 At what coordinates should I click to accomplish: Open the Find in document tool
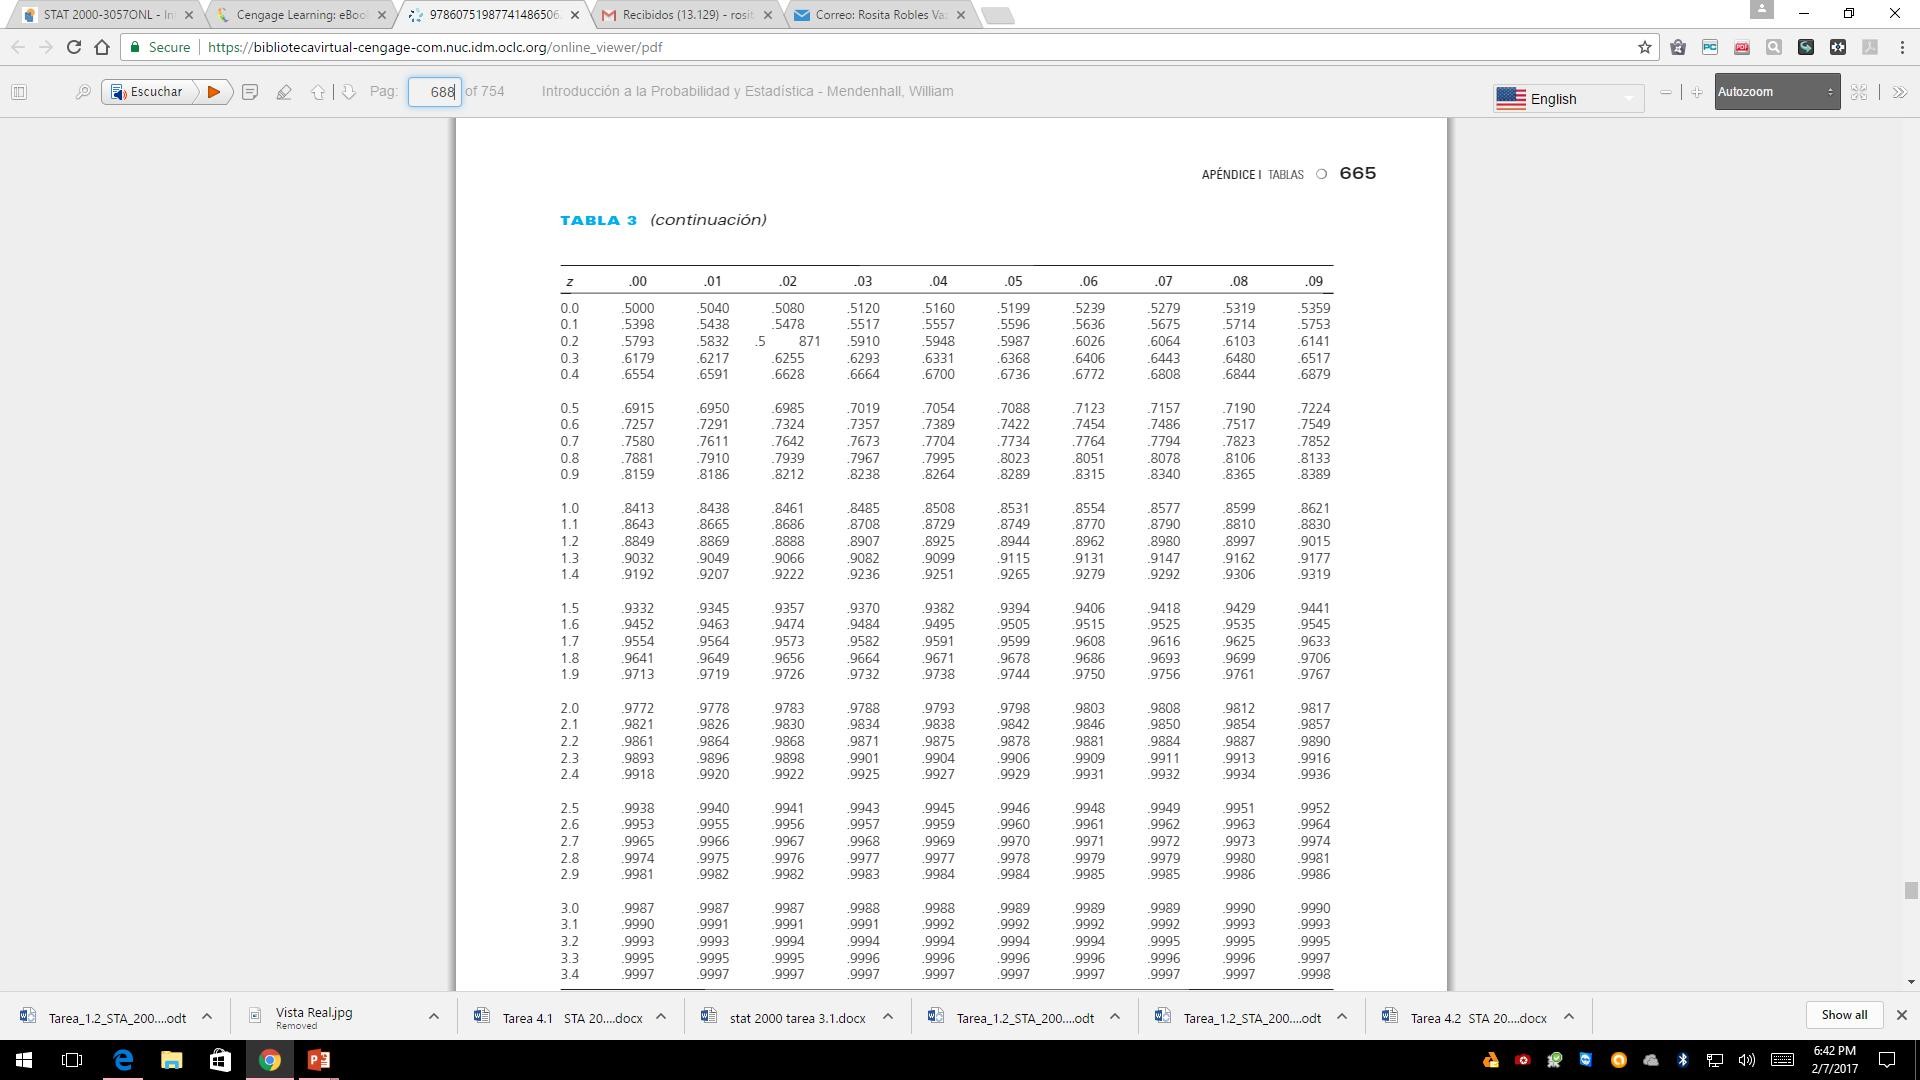tap(82, 91)
